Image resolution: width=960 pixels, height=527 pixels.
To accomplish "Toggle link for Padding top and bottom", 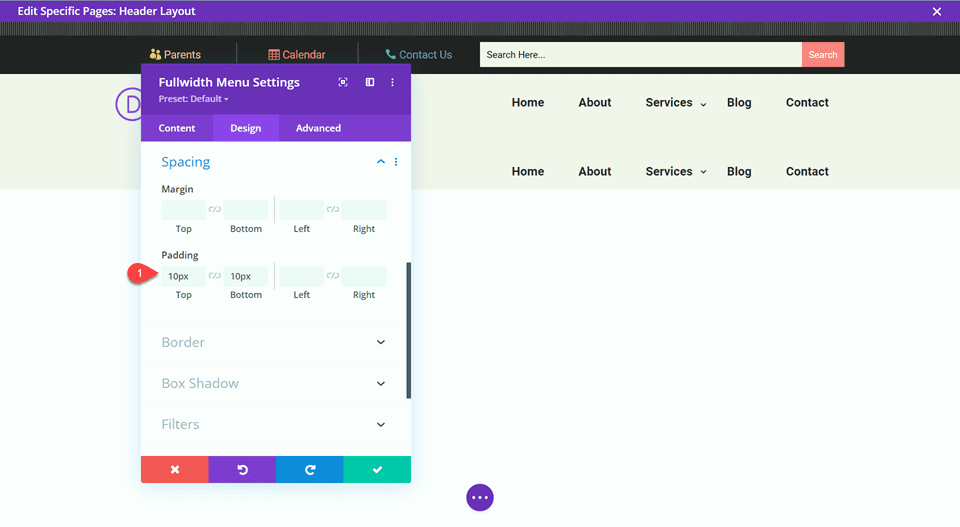I will [x=214, y=275].
